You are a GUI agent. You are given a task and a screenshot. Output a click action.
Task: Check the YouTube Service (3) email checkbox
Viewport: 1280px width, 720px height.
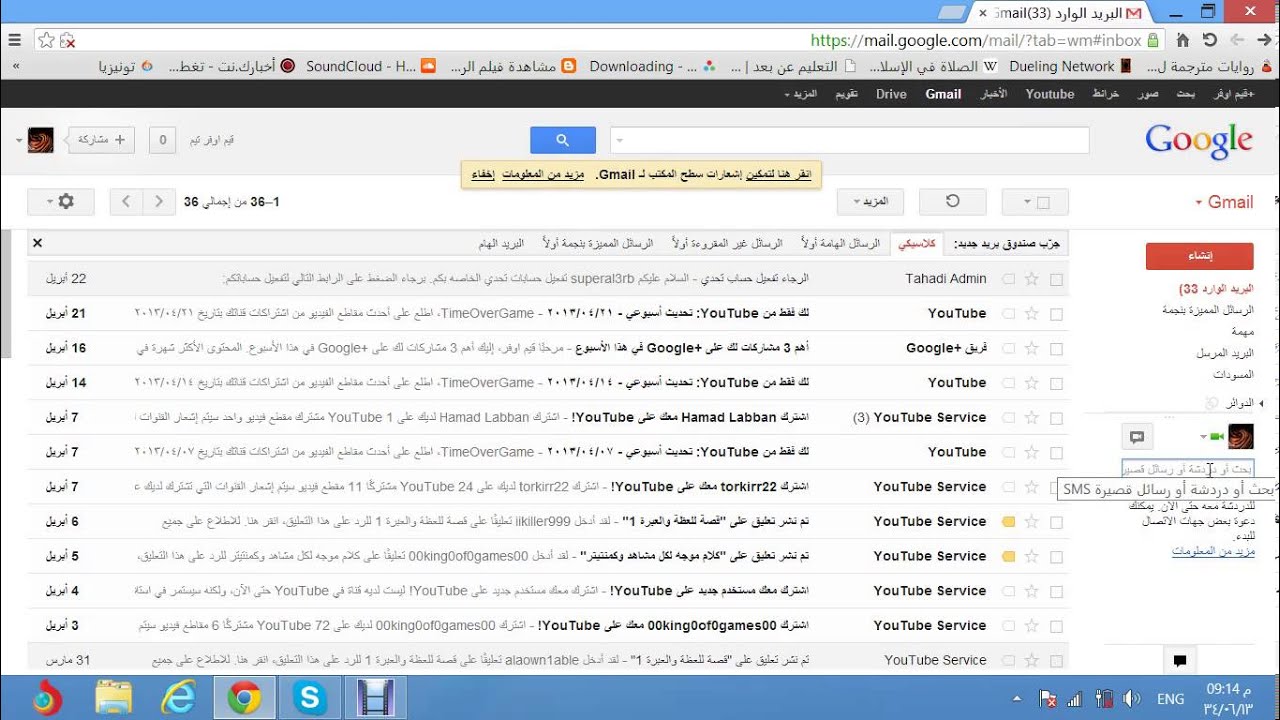pyautogui.click(x=1056, y=417)
